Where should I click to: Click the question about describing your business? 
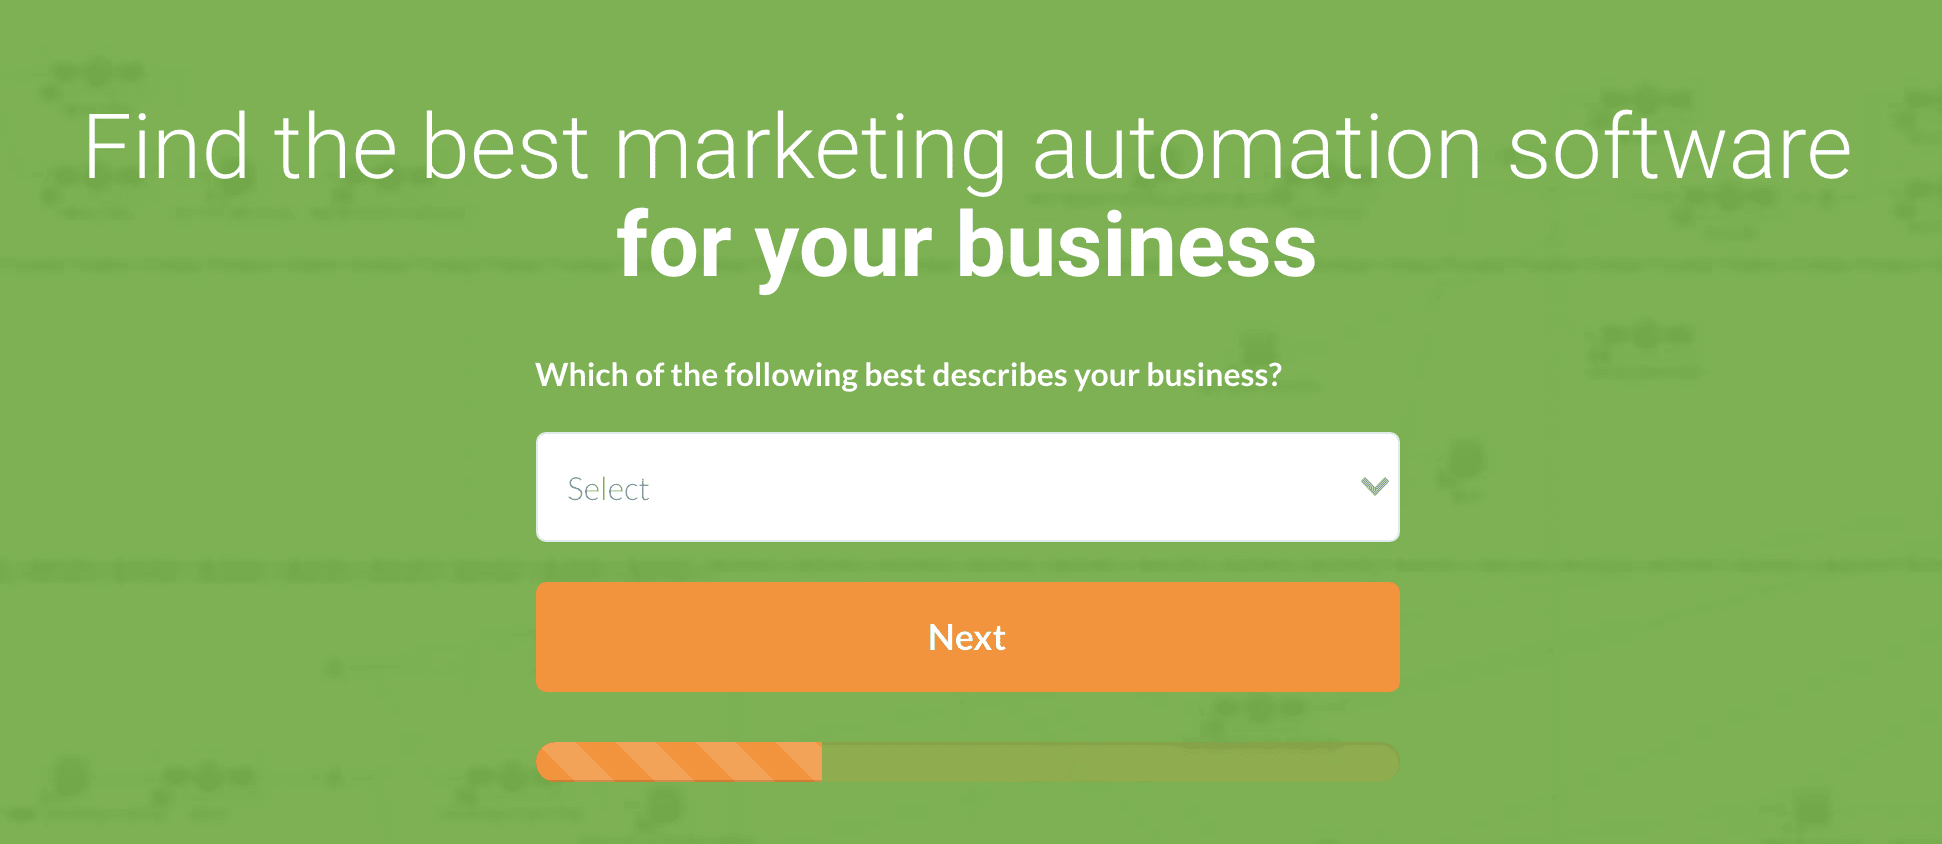click(x=908, y=374)
